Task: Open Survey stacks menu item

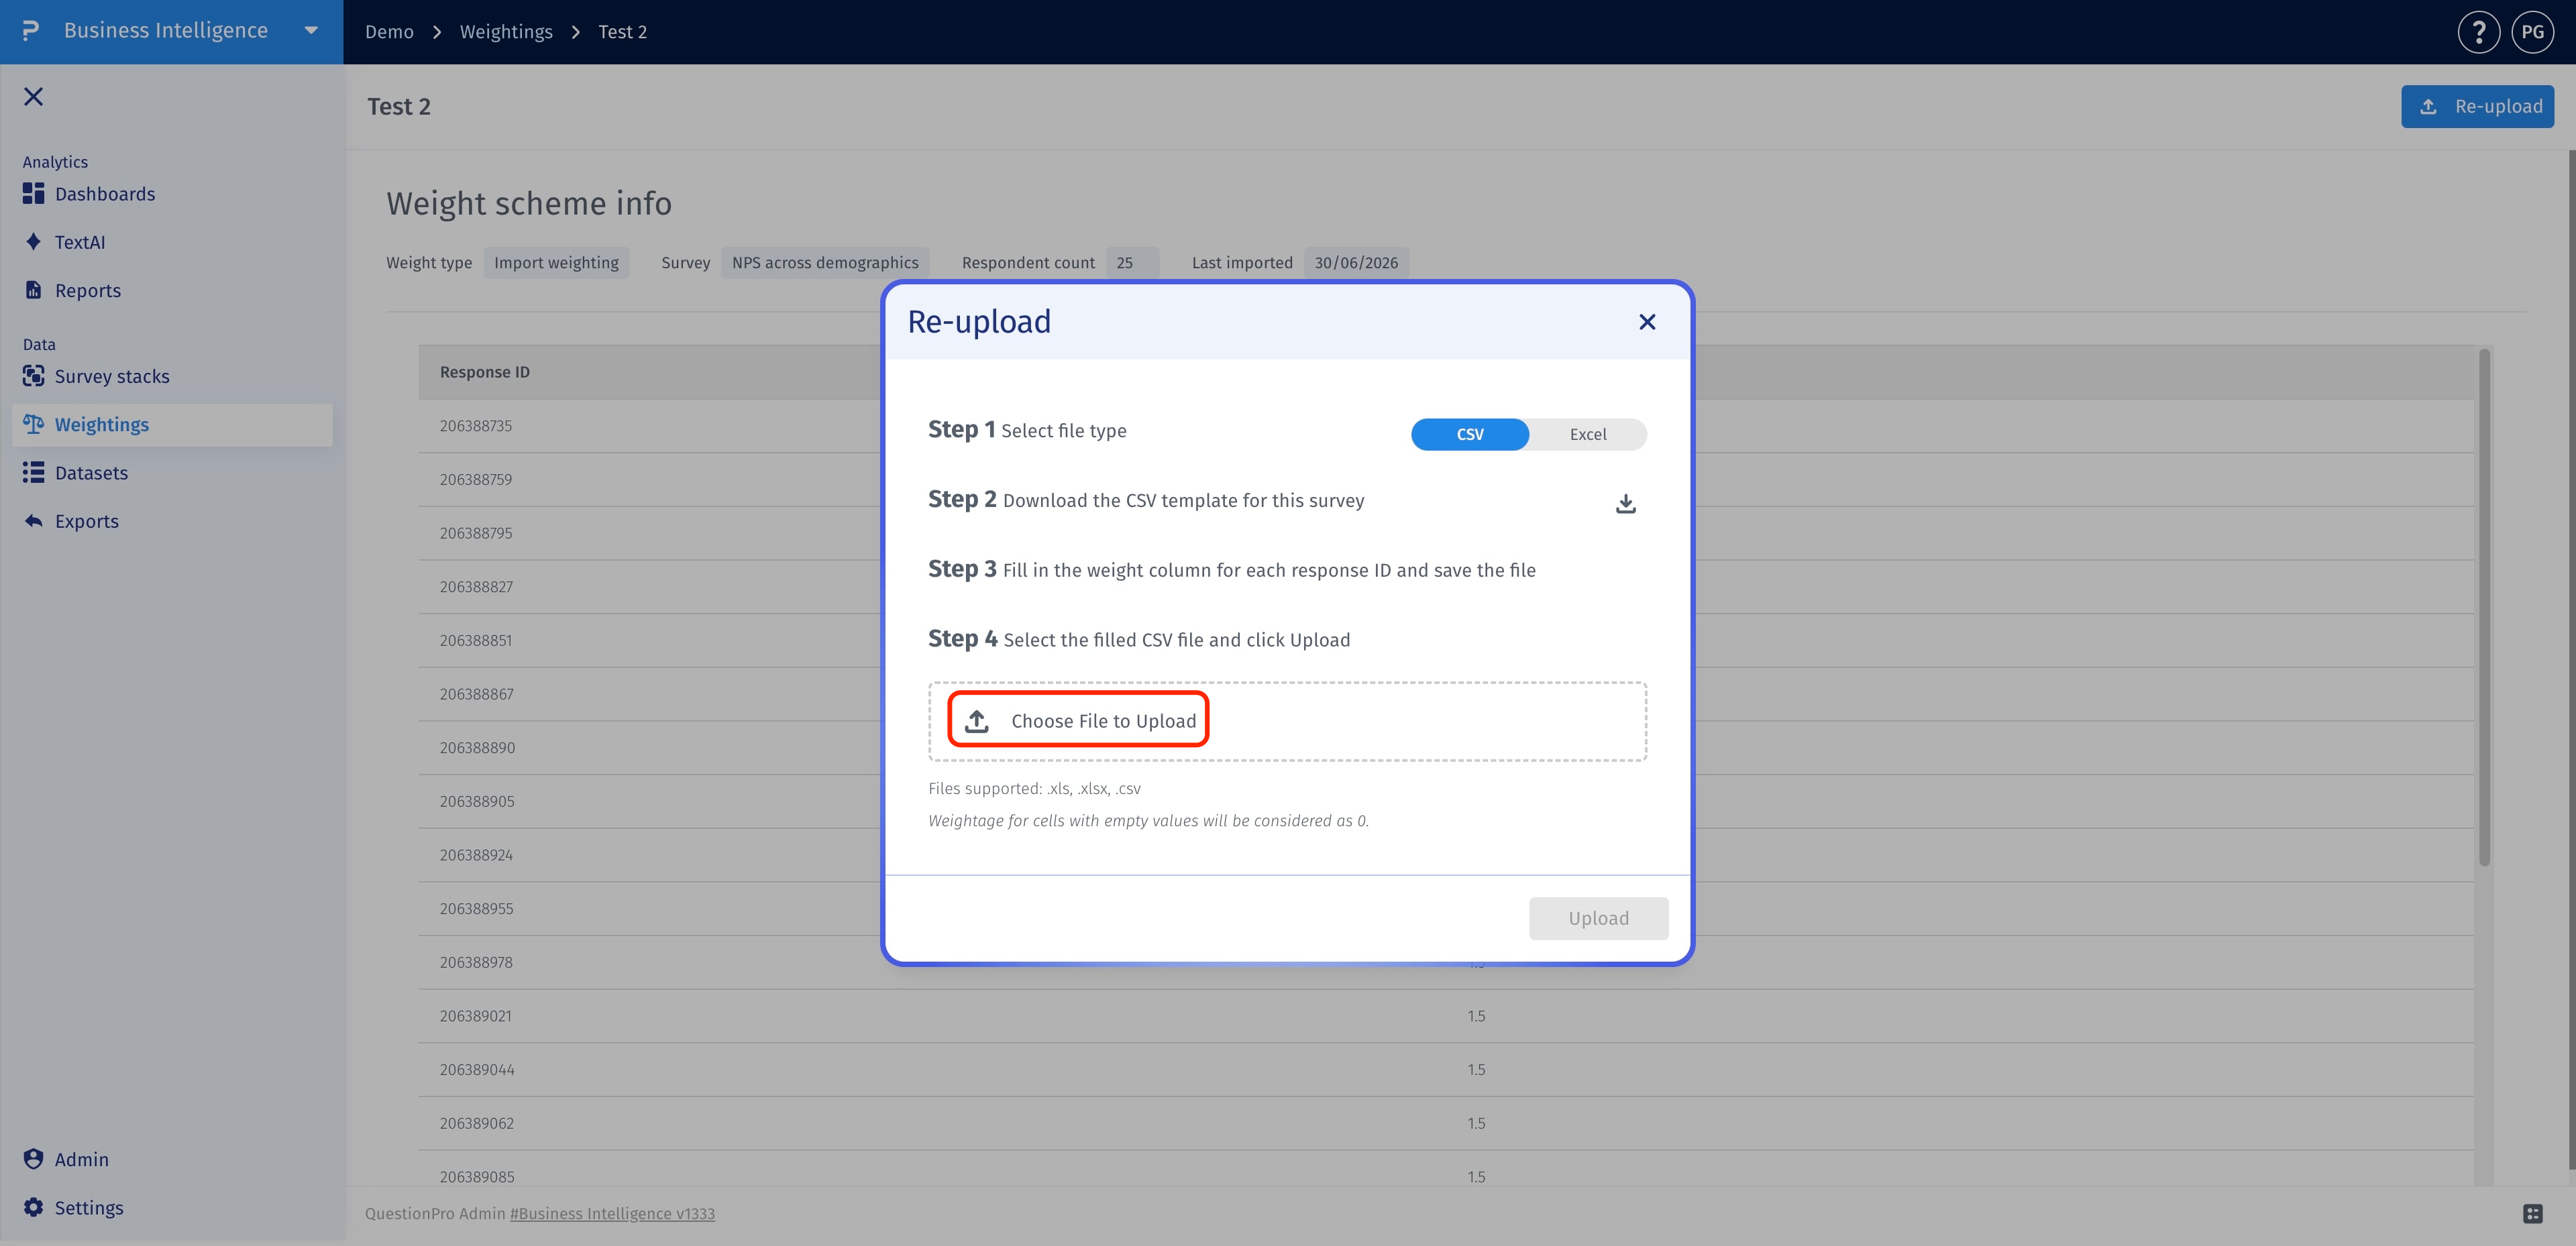Action: 112,376
